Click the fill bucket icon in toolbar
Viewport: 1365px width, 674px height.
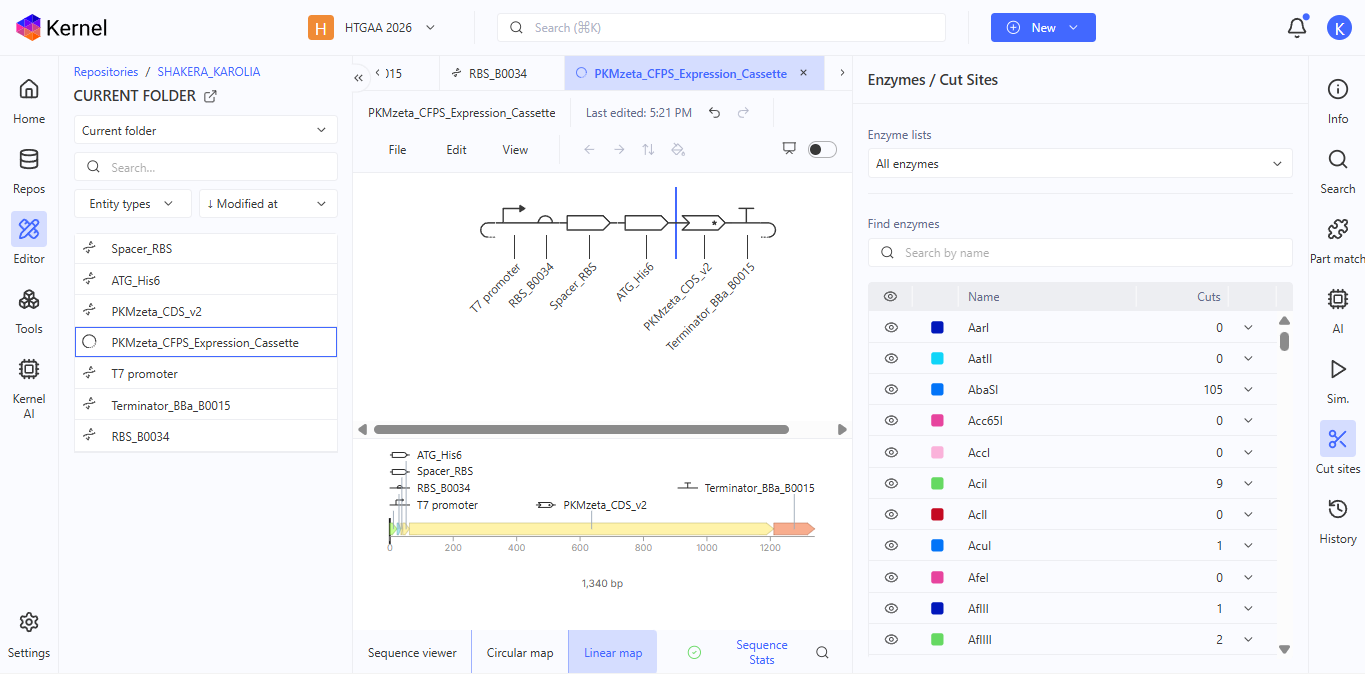(677, 149)
